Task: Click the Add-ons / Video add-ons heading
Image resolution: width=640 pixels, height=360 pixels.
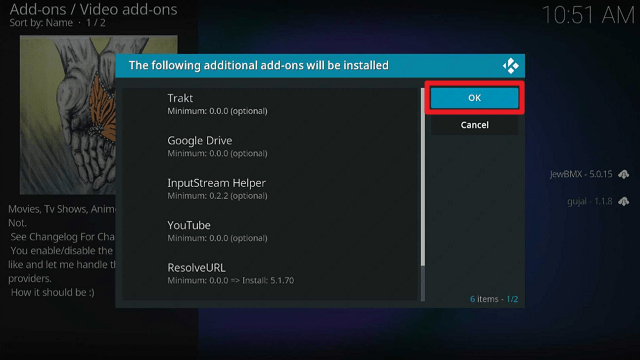Action: tap(93, 9)
